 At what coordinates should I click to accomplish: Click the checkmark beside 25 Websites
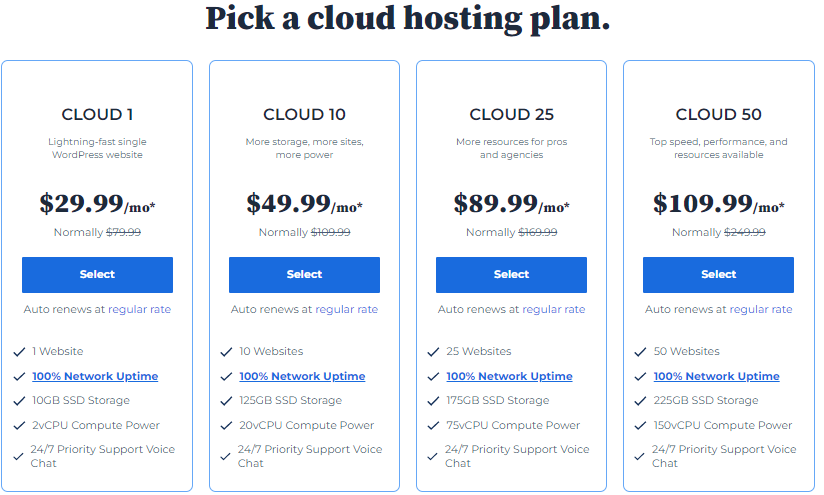tap(433, 352)
